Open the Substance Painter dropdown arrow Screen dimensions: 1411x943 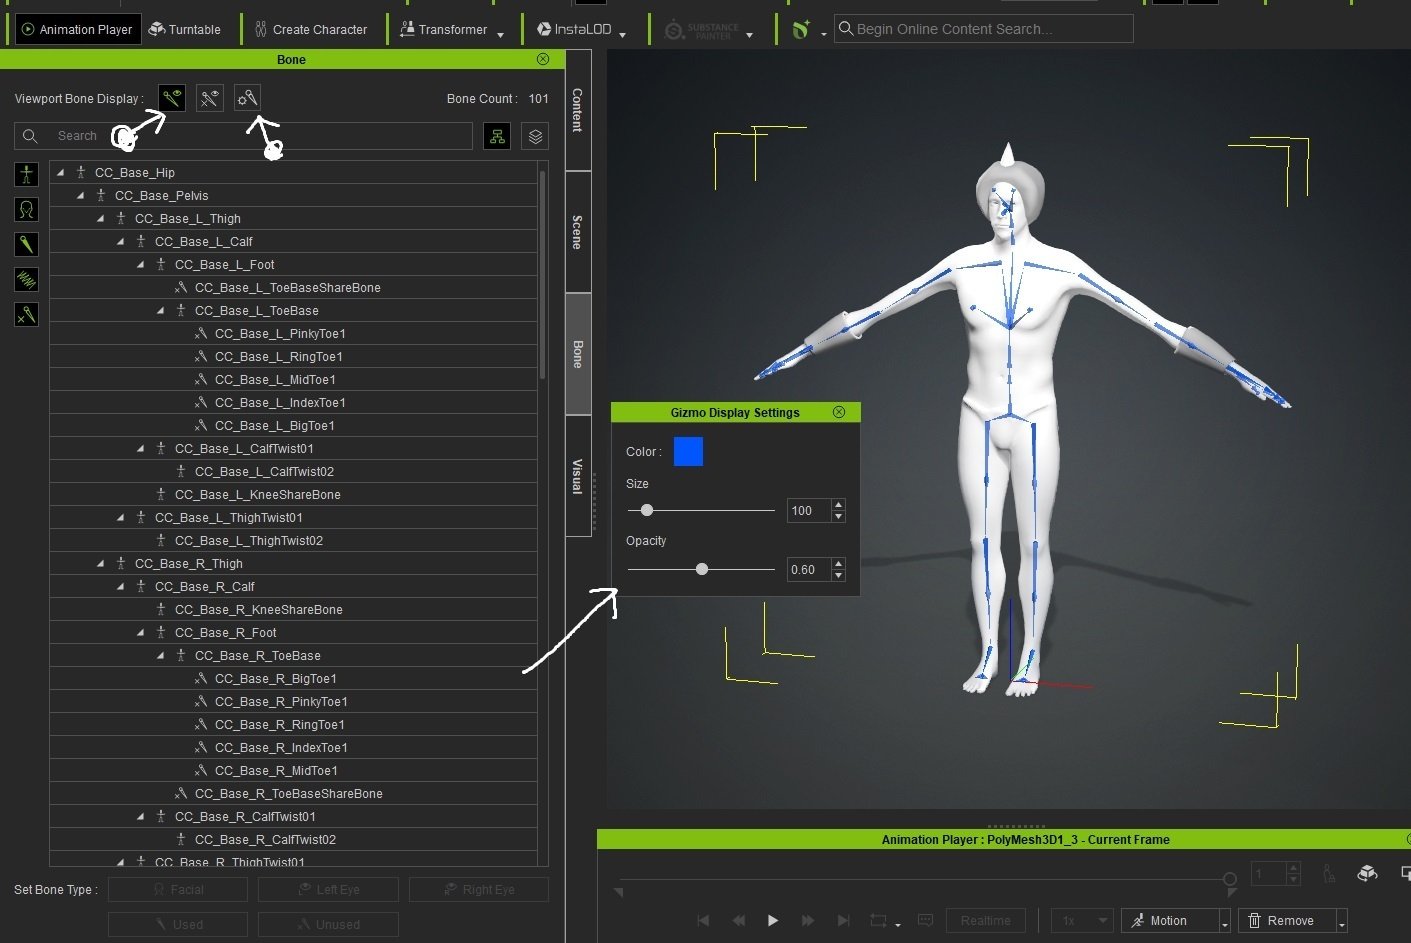click(x=750, y=35)
